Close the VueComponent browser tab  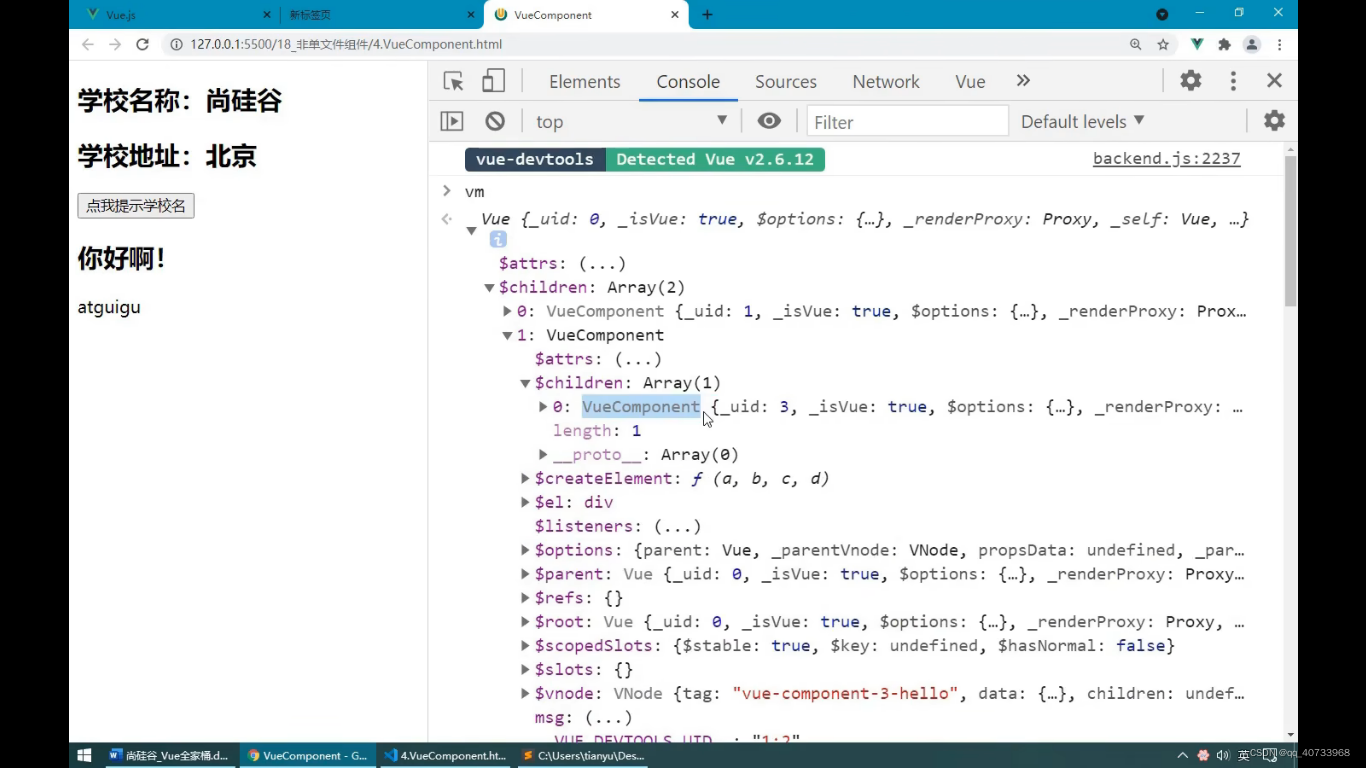click(x=675, y=15)
